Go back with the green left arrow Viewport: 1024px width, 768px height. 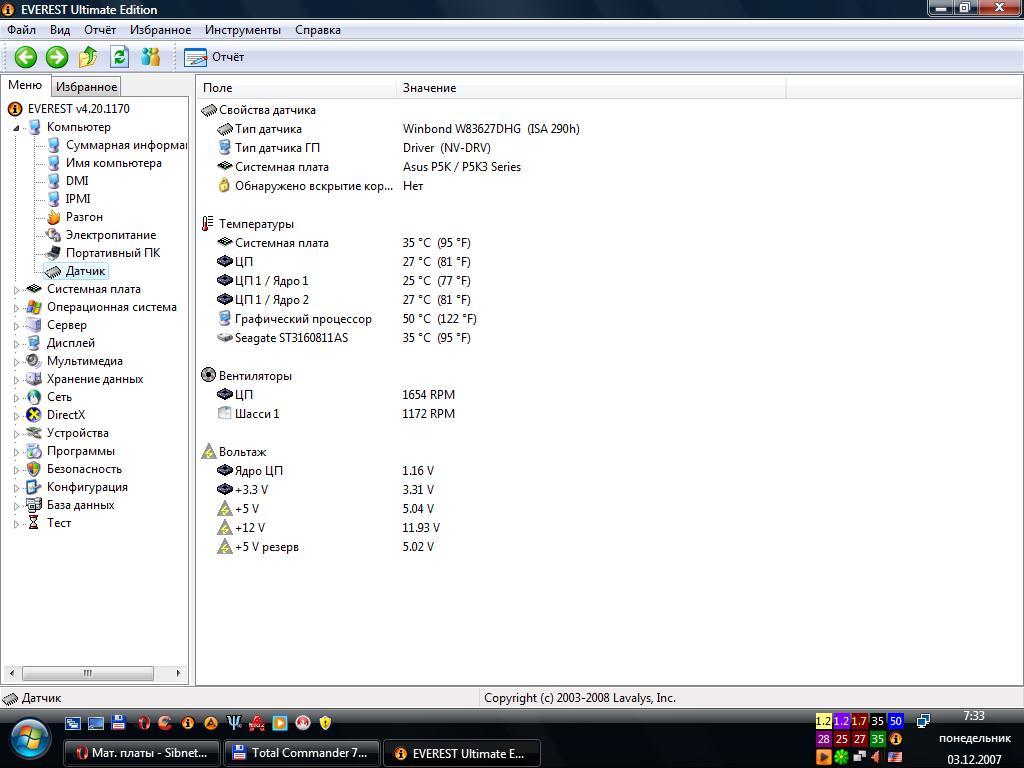(26, 57)
